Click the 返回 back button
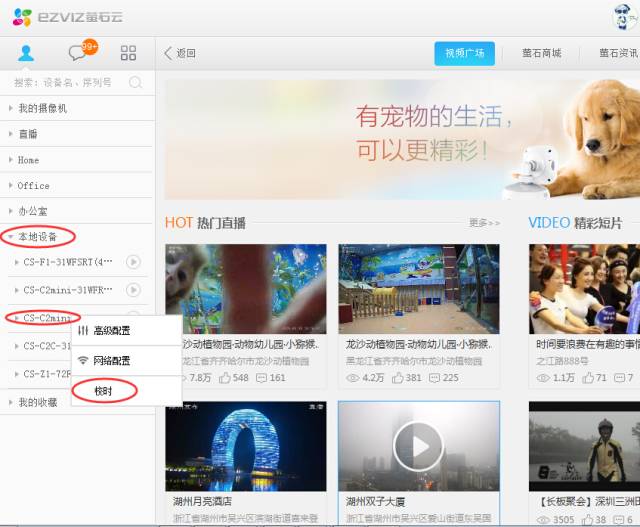Screen dimensions: 640x527 pos(180,53)
